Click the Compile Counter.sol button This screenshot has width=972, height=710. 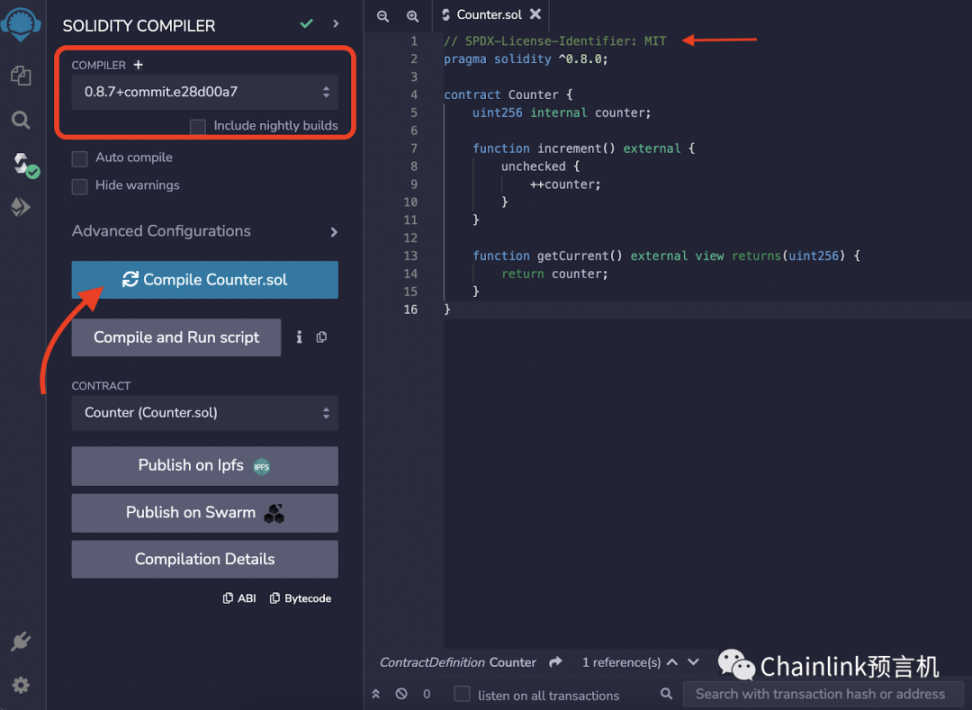tap(204, 280)
